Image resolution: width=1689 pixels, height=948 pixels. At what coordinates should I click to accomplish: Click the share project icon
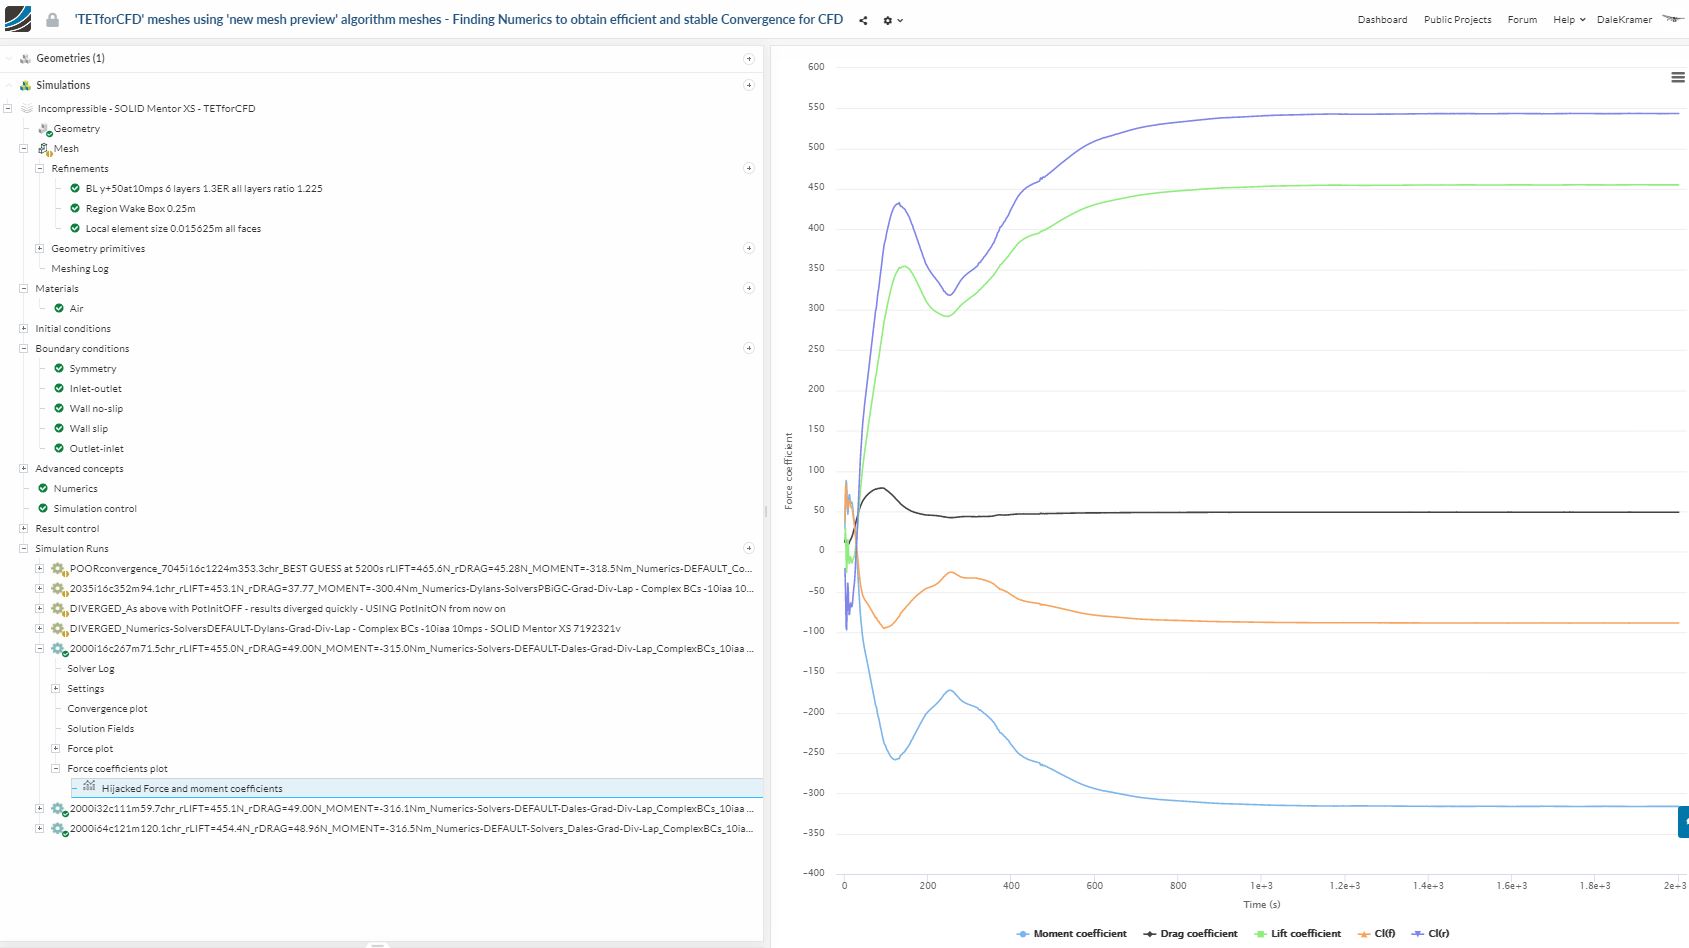(863, 20)
